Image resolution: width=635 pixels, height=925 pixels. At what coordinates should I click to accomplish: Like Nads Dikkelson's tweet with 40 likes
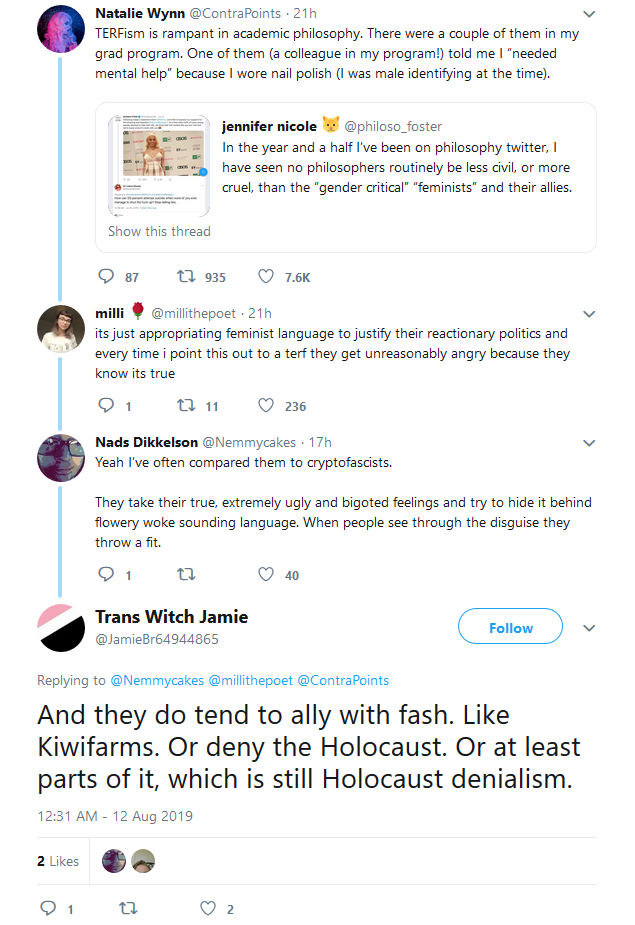click(266, 574)
